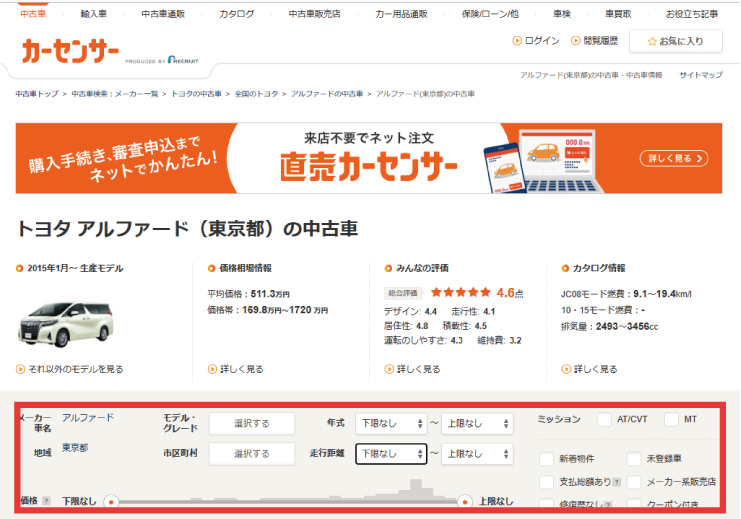
Task: Click the help icon next to 支払総額あり
Action: click(x=617, y=482)
